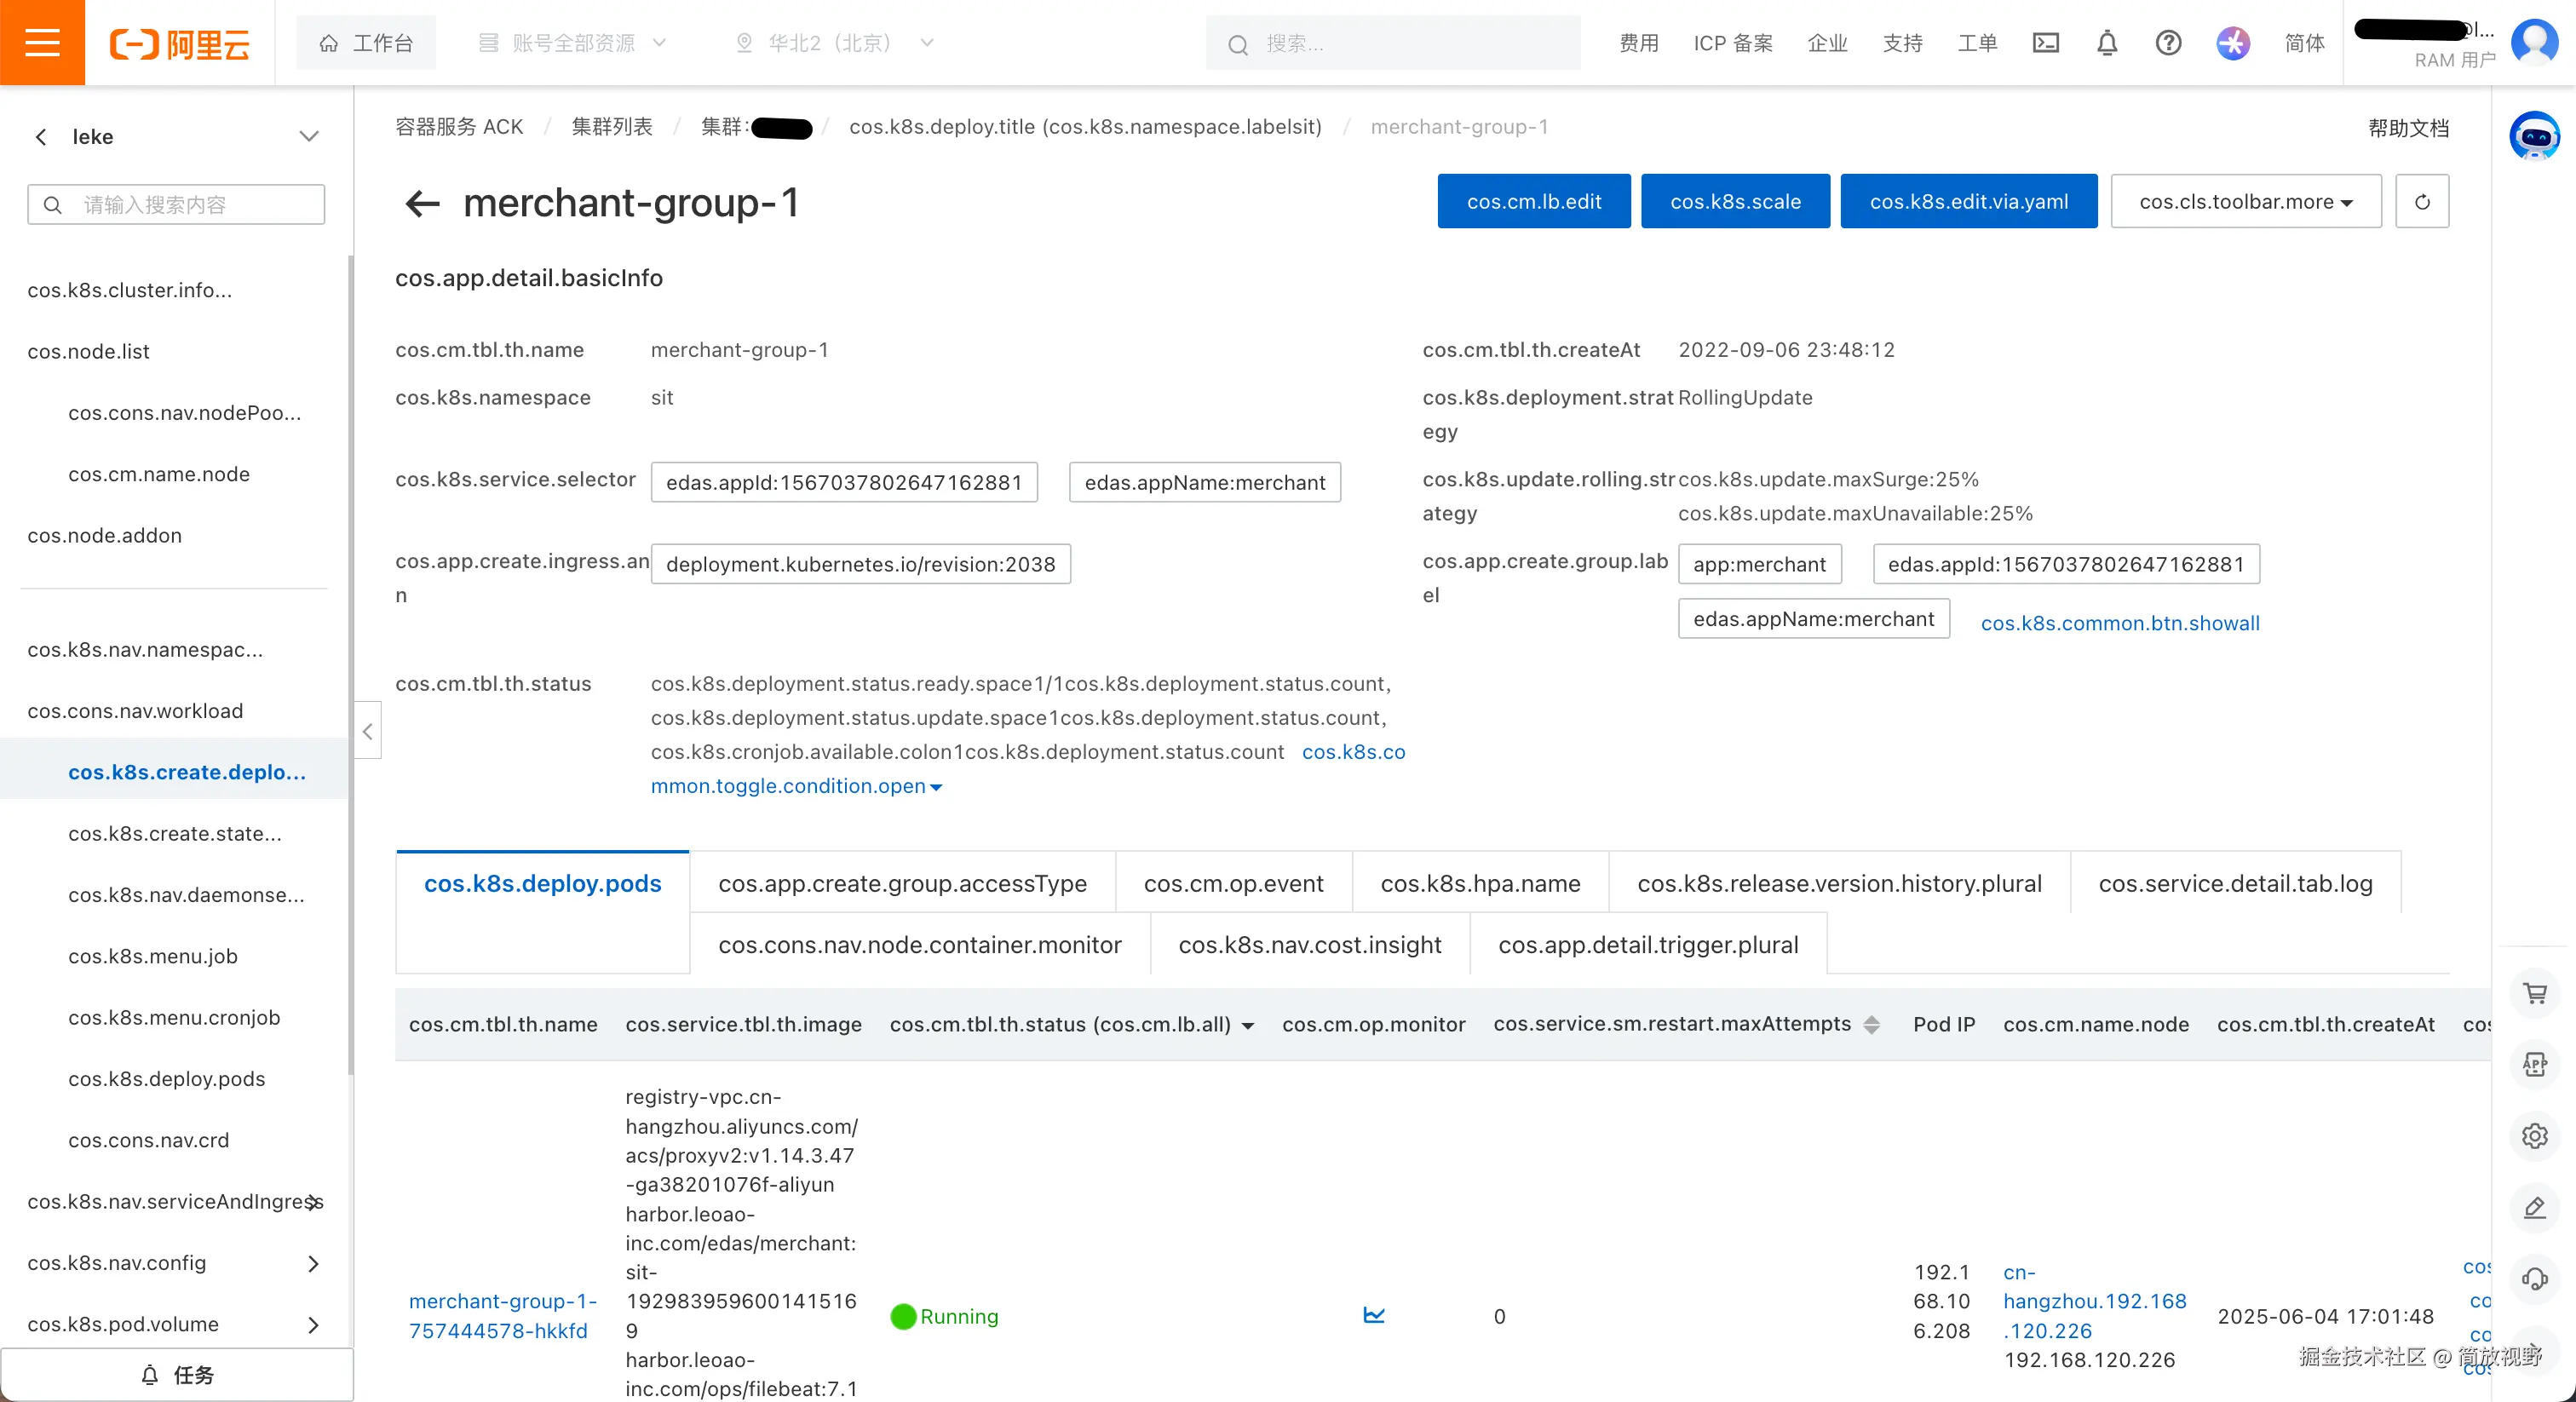The image size is (2576, 1402).
Task: Open the pod monitor chart icon
Action: click(x=1373, y=1315)
